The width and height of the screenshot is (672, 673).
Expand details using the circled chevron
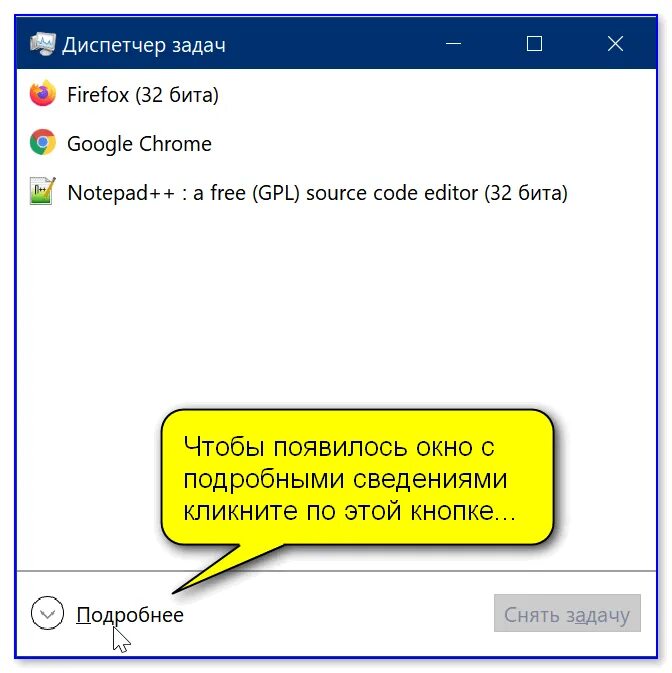47,613
